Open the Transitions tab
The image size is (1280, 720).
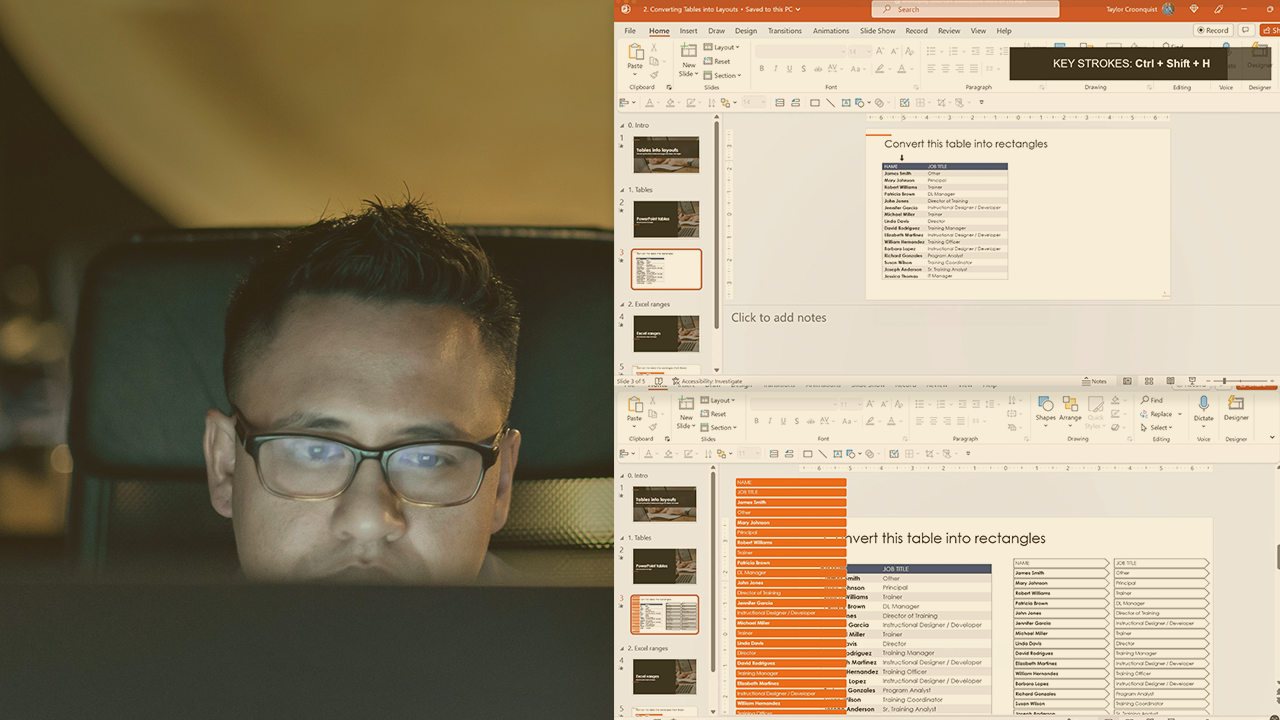point(784,31)
